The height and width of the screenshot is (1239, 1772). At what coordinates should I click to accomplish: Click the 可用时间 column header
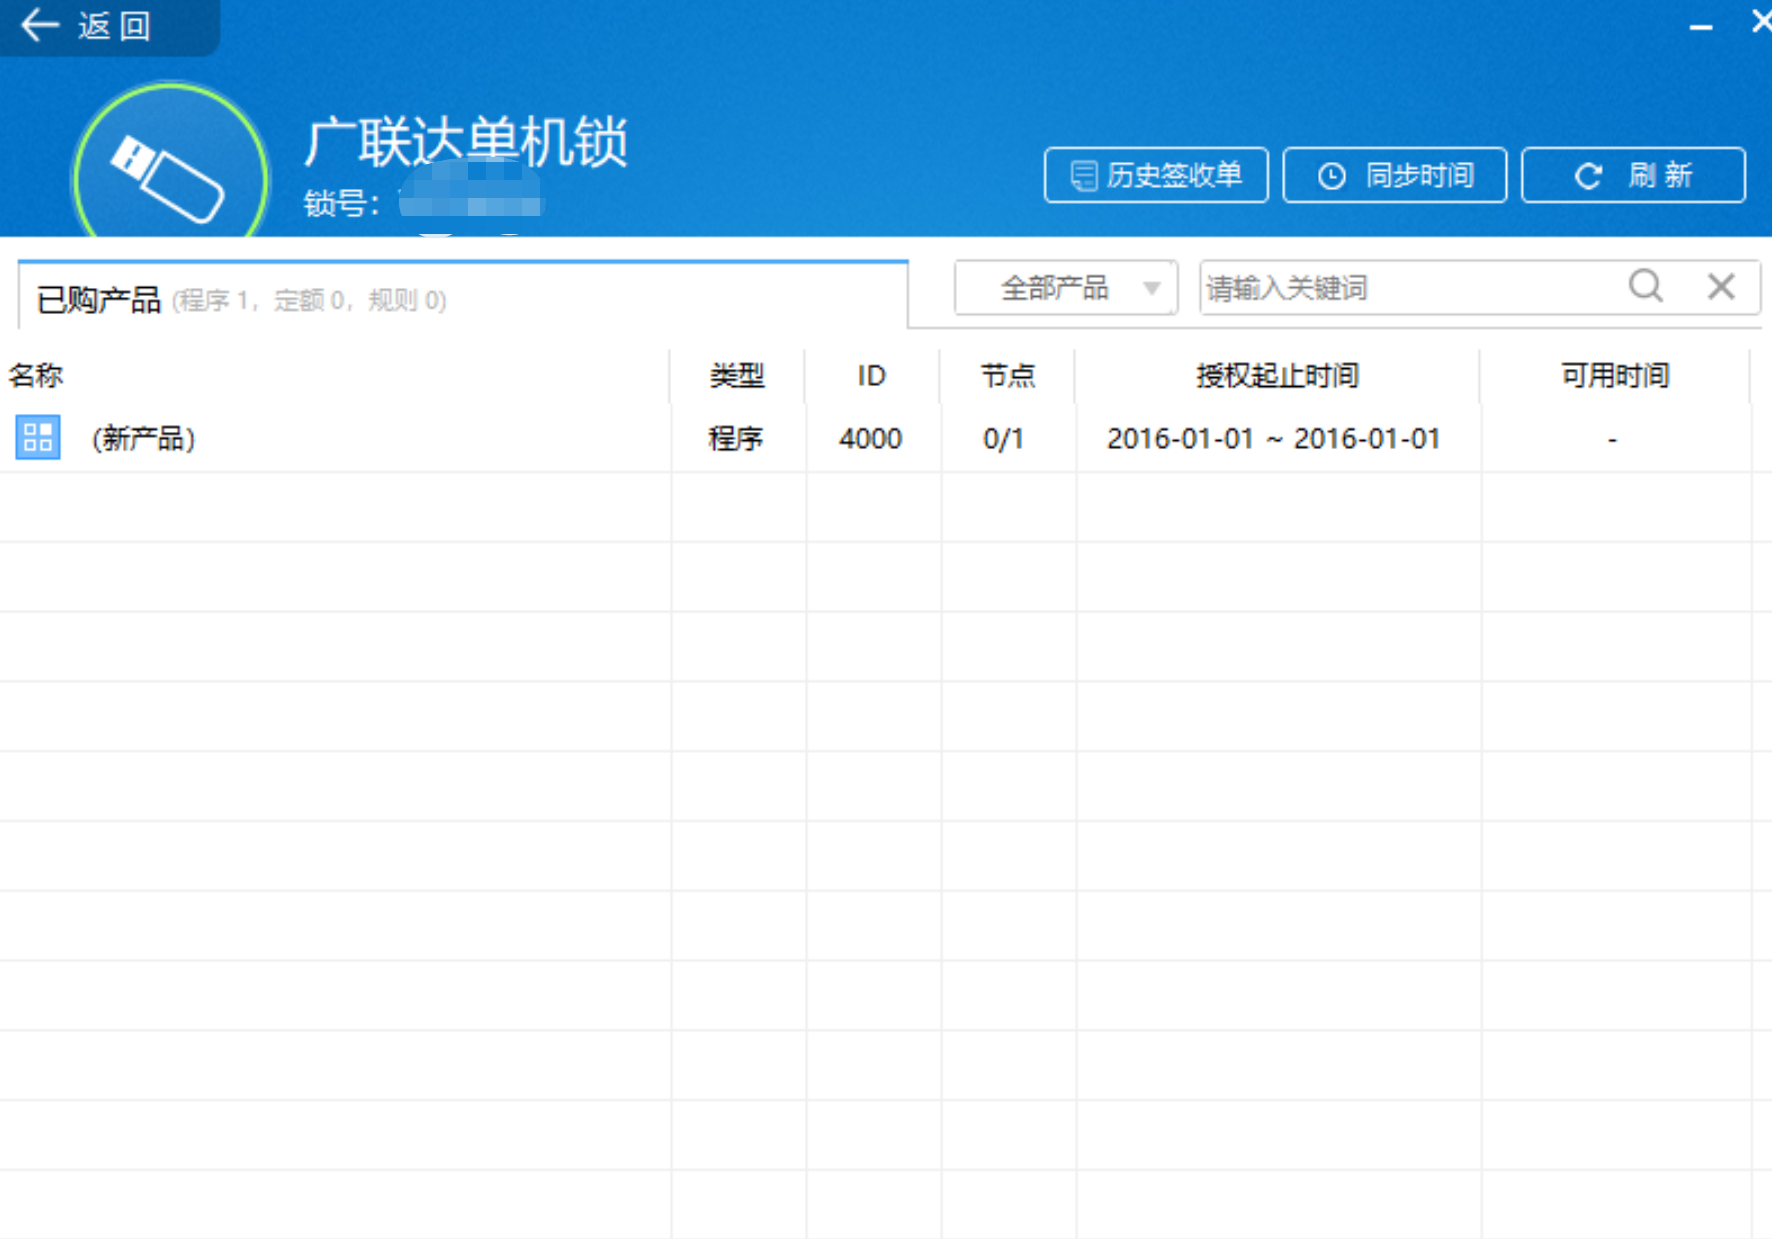pos(1615,376)
